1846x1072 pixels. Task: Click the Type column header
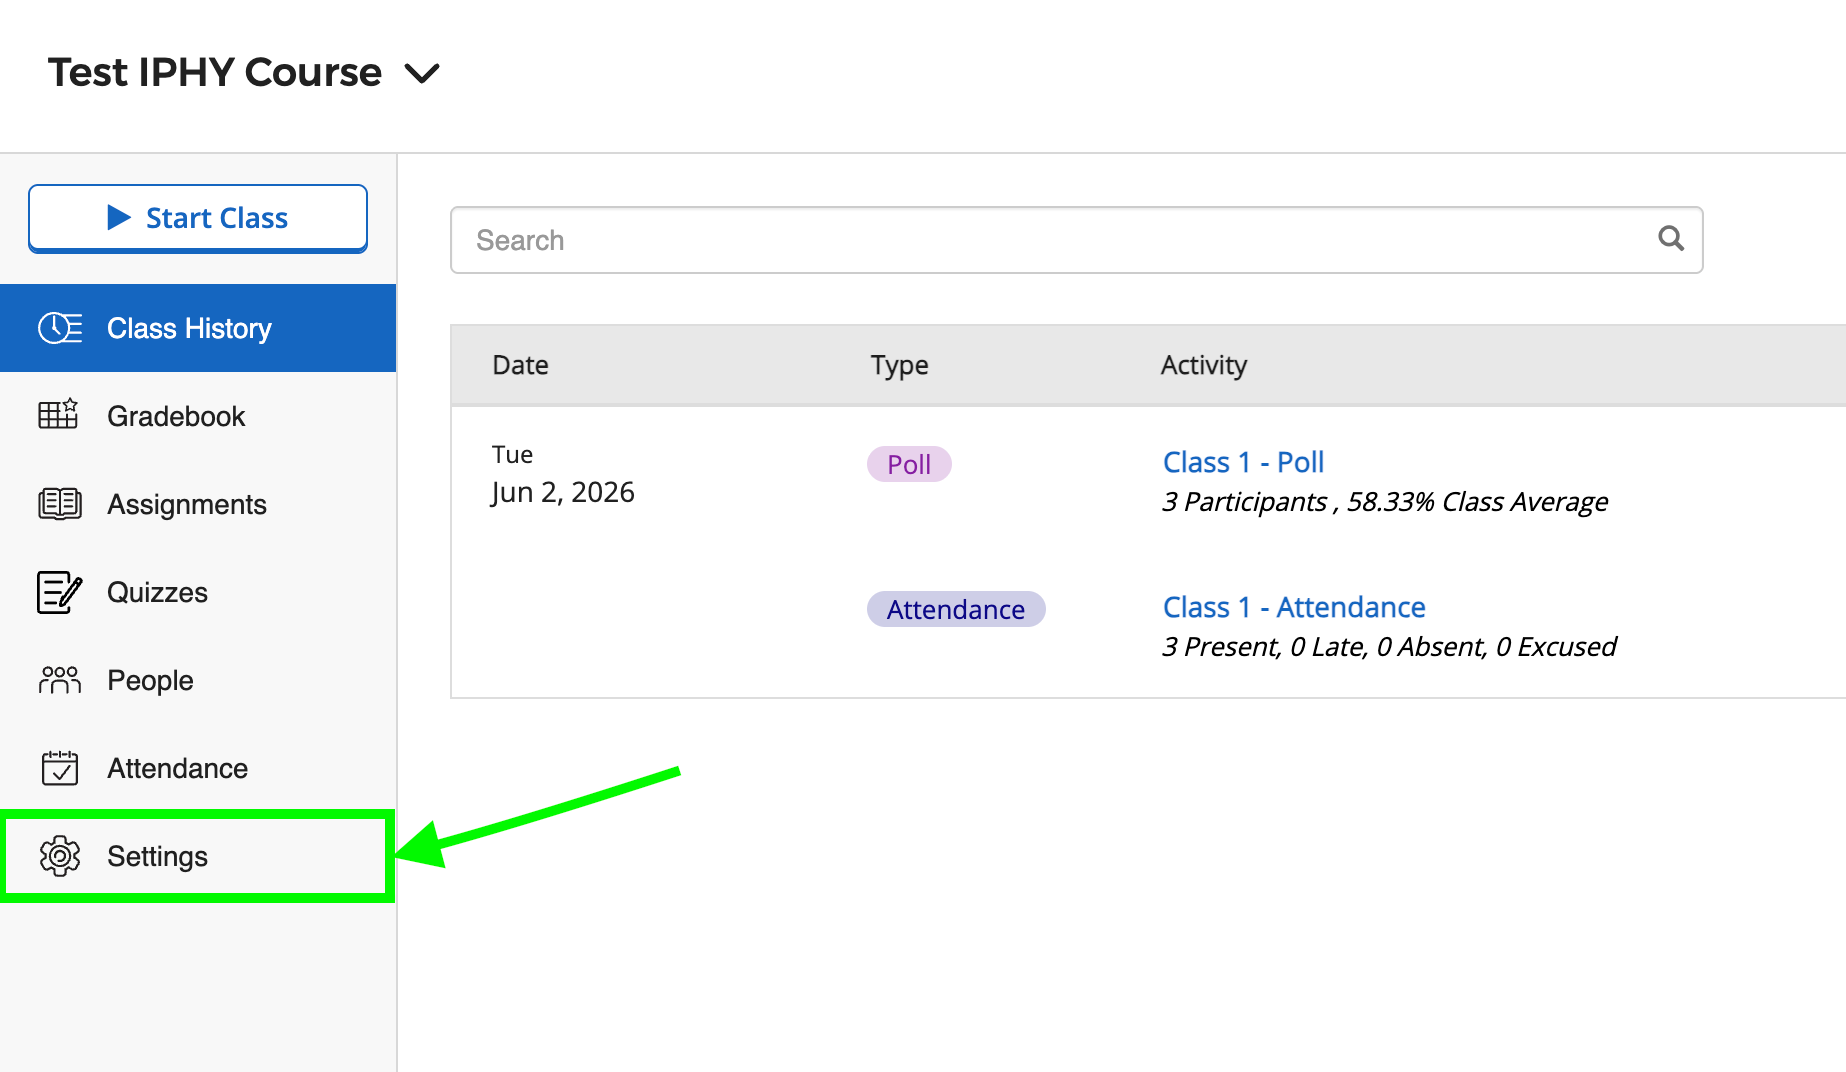899,365
